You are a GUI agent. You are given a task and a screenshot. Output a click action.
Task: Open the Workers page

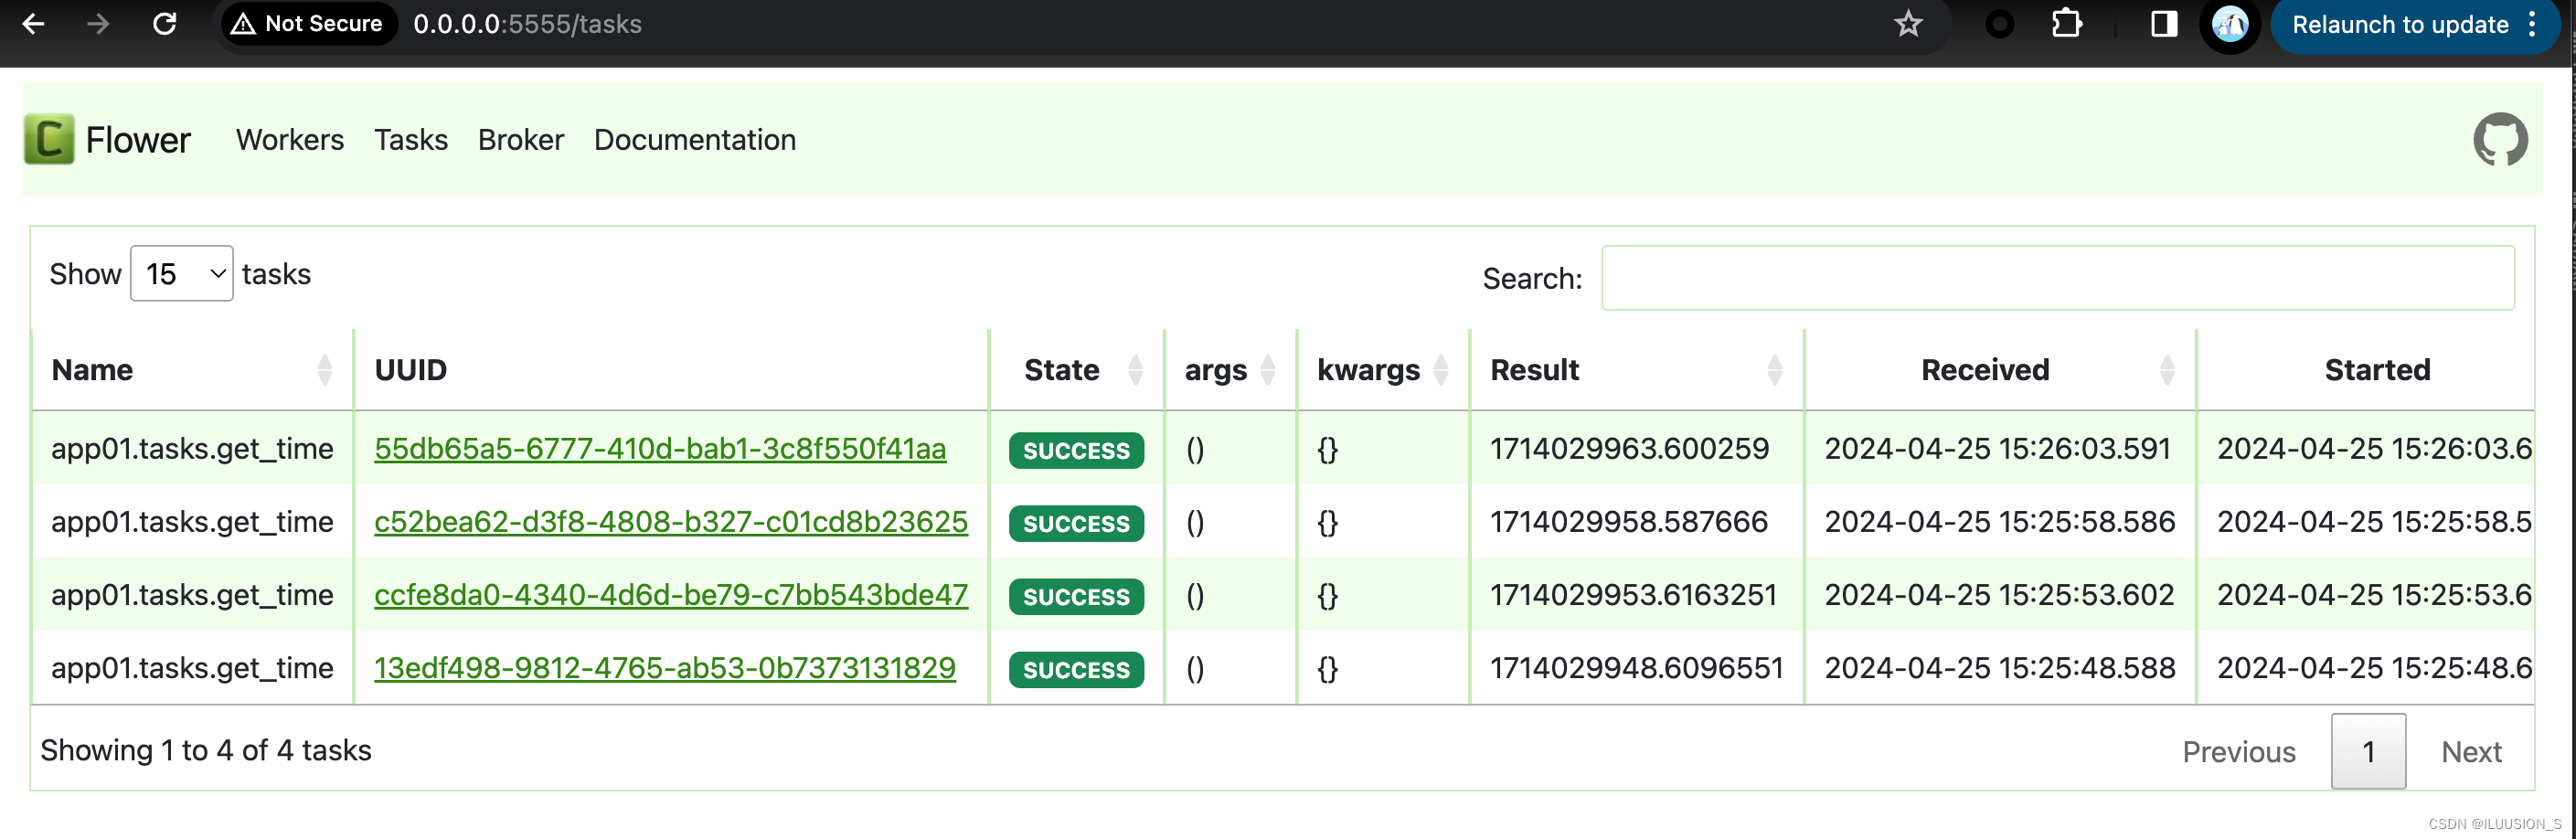click(x=290, y=140)
